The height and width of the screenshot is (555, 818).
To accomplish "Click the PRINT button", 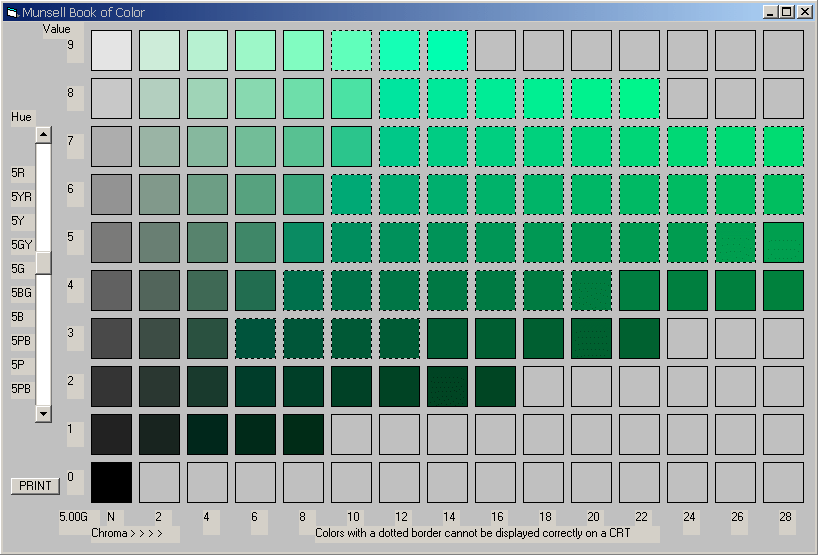I will (35, 486).
